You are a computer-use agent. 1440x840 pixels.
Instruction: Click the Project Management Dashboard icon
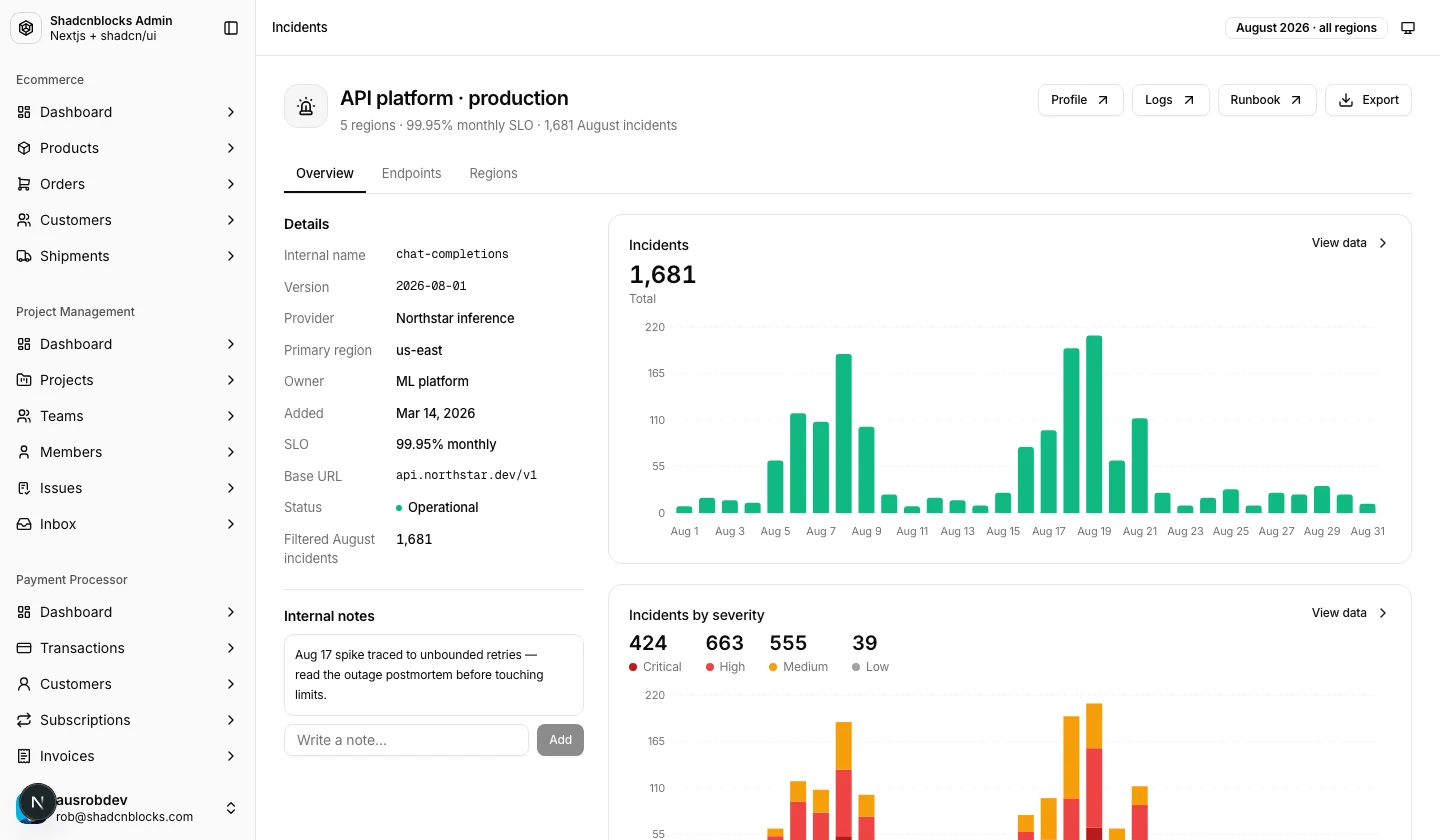pyautogui.click(x=24, y=344)
